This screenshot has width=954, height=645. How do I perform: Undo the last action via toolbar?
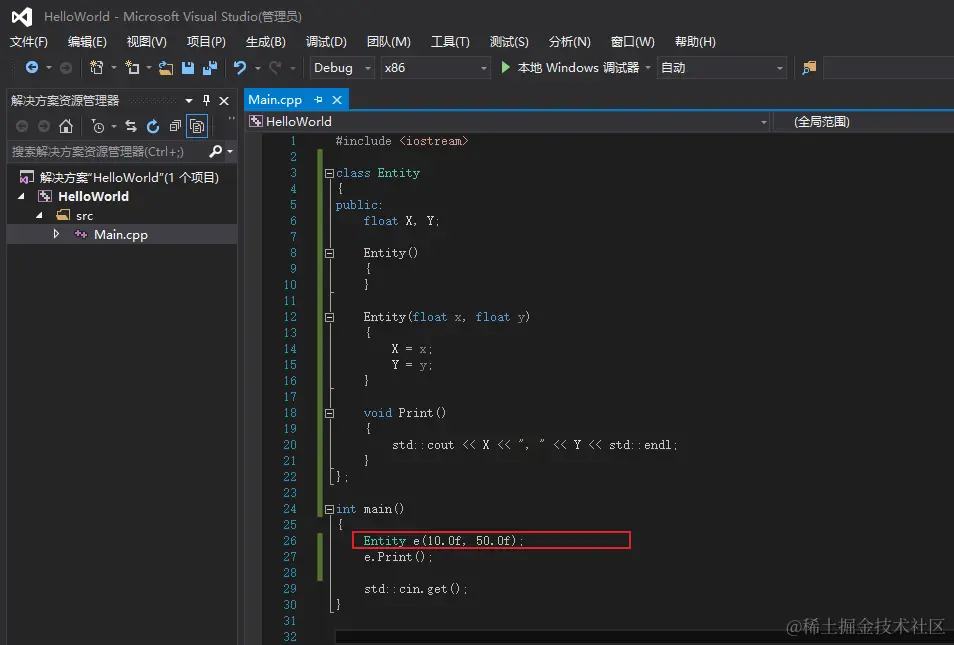pyautogui.click(x=240, y=68)
